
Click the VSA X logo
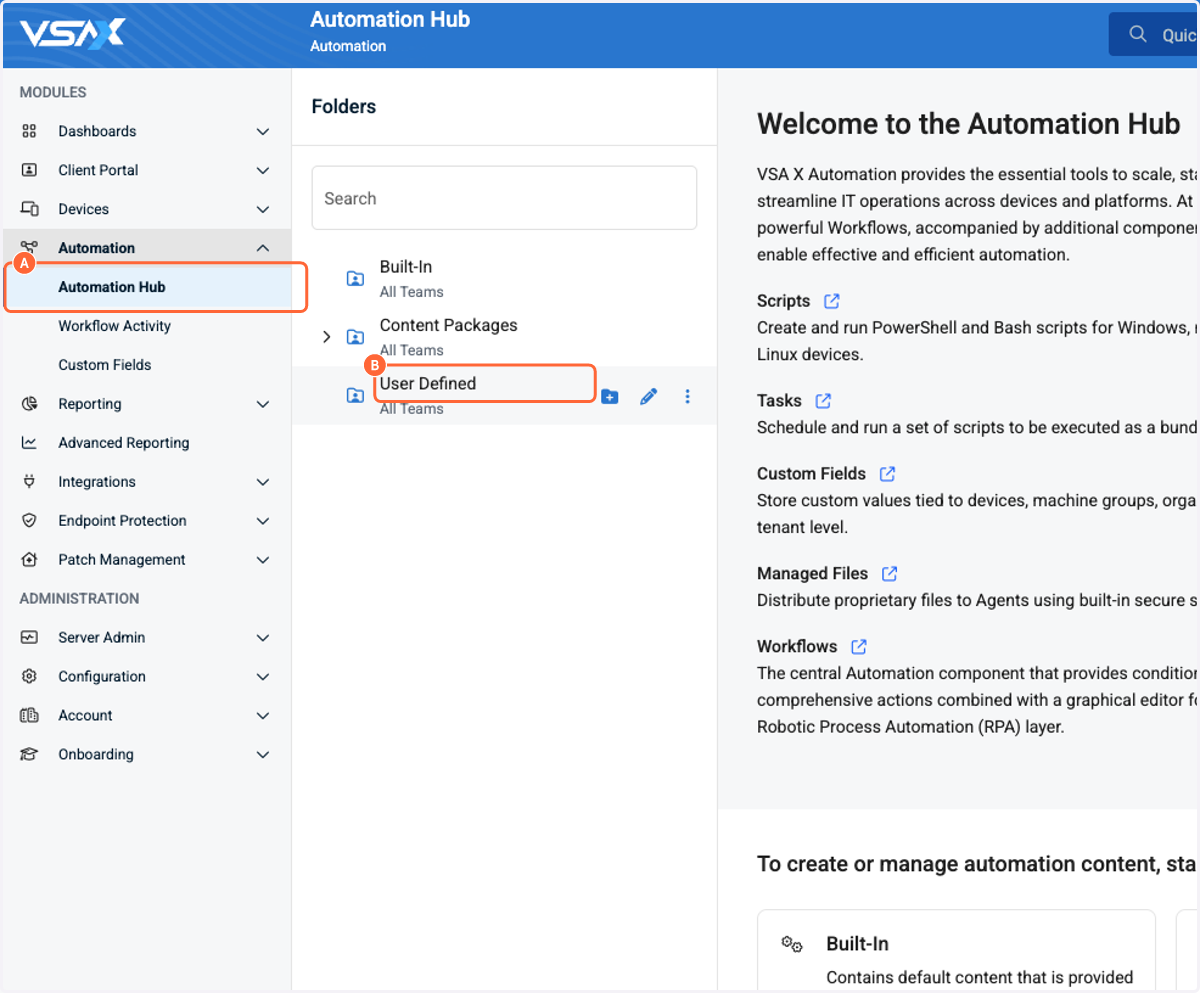(72, 34)
